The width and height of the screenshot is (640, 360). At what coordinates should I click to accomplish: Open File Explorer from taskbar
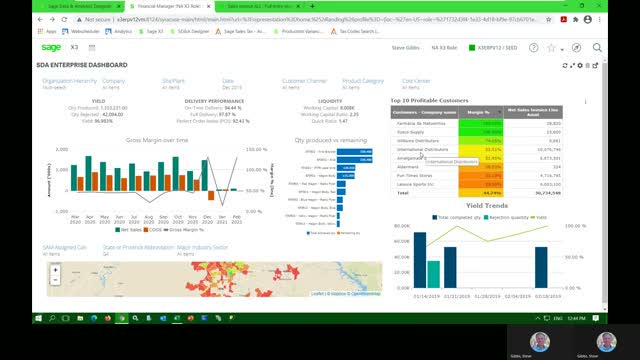point(80,318)
